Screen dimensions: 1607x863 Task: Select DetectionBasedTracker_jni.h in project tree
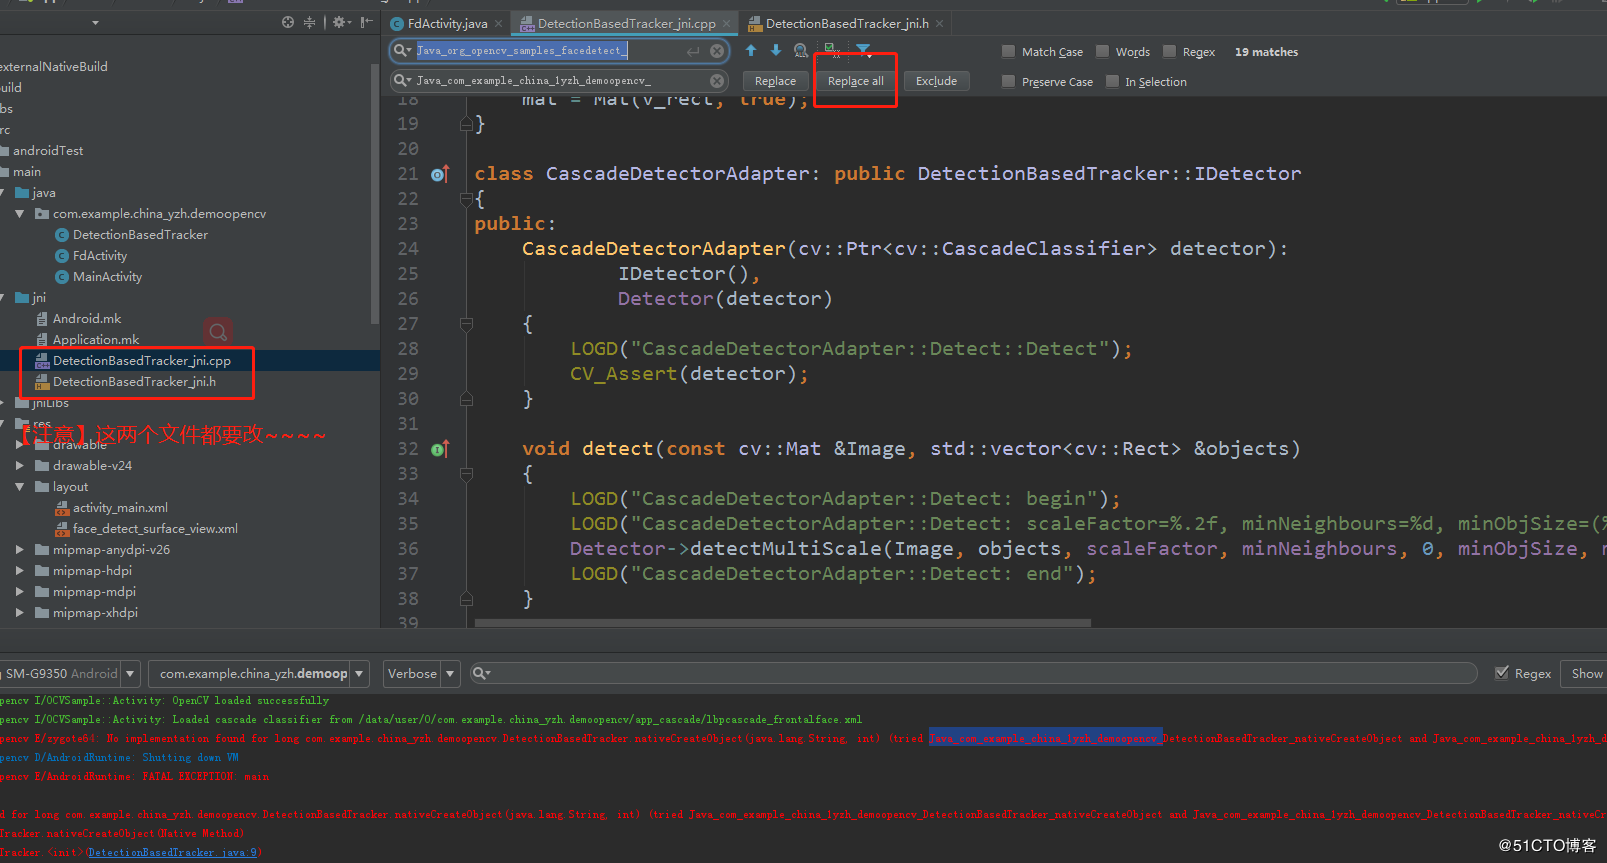[134, 382]
